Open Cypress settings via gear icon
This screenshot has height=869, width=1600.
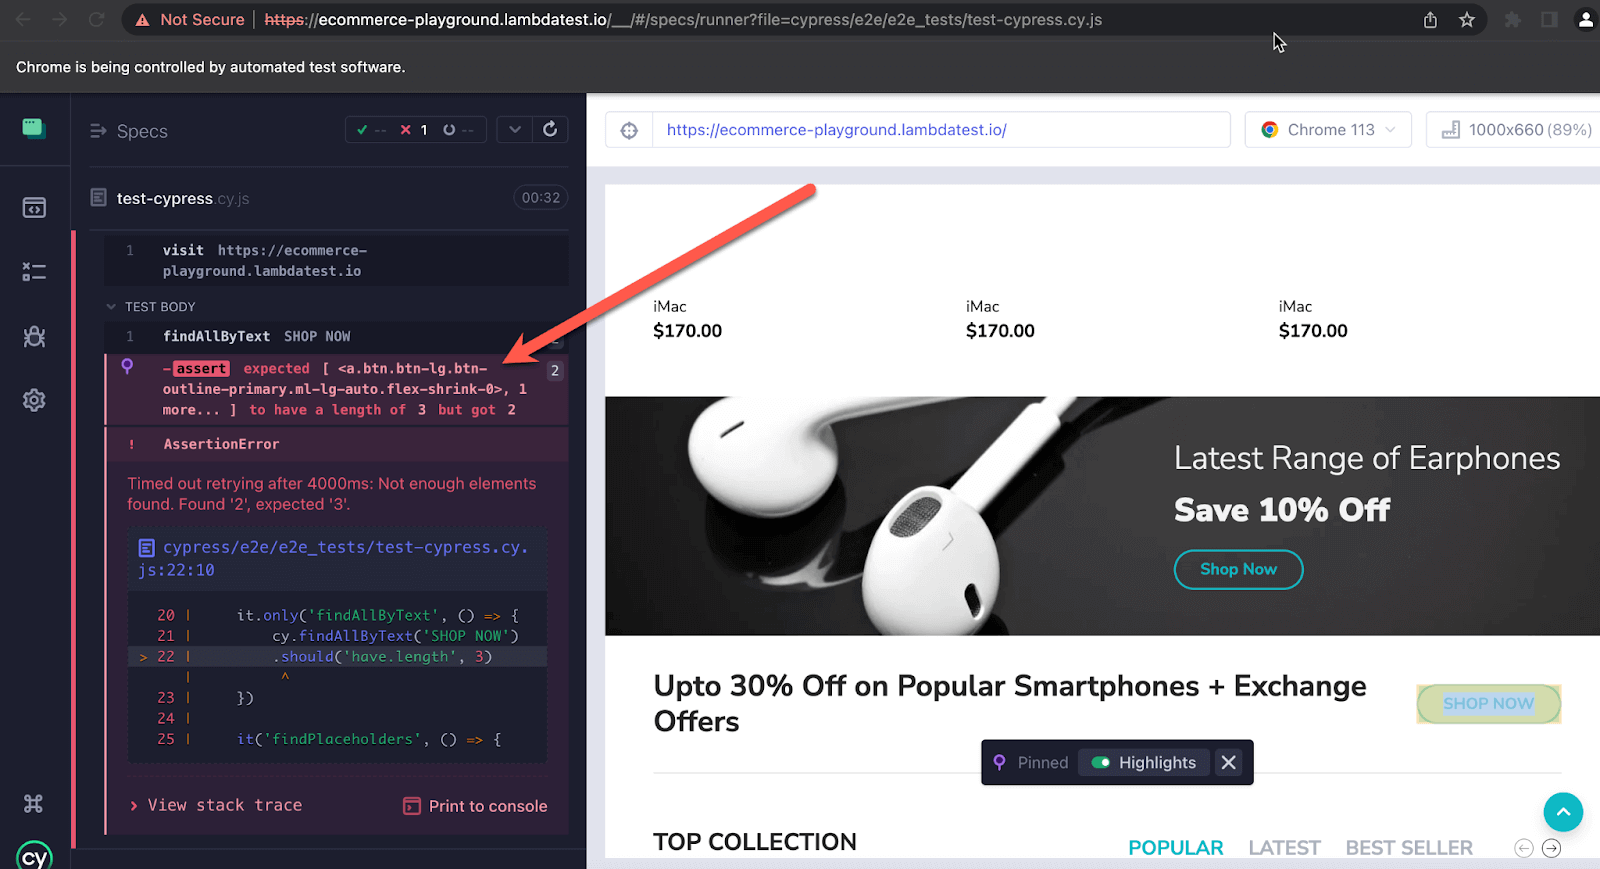34,400
